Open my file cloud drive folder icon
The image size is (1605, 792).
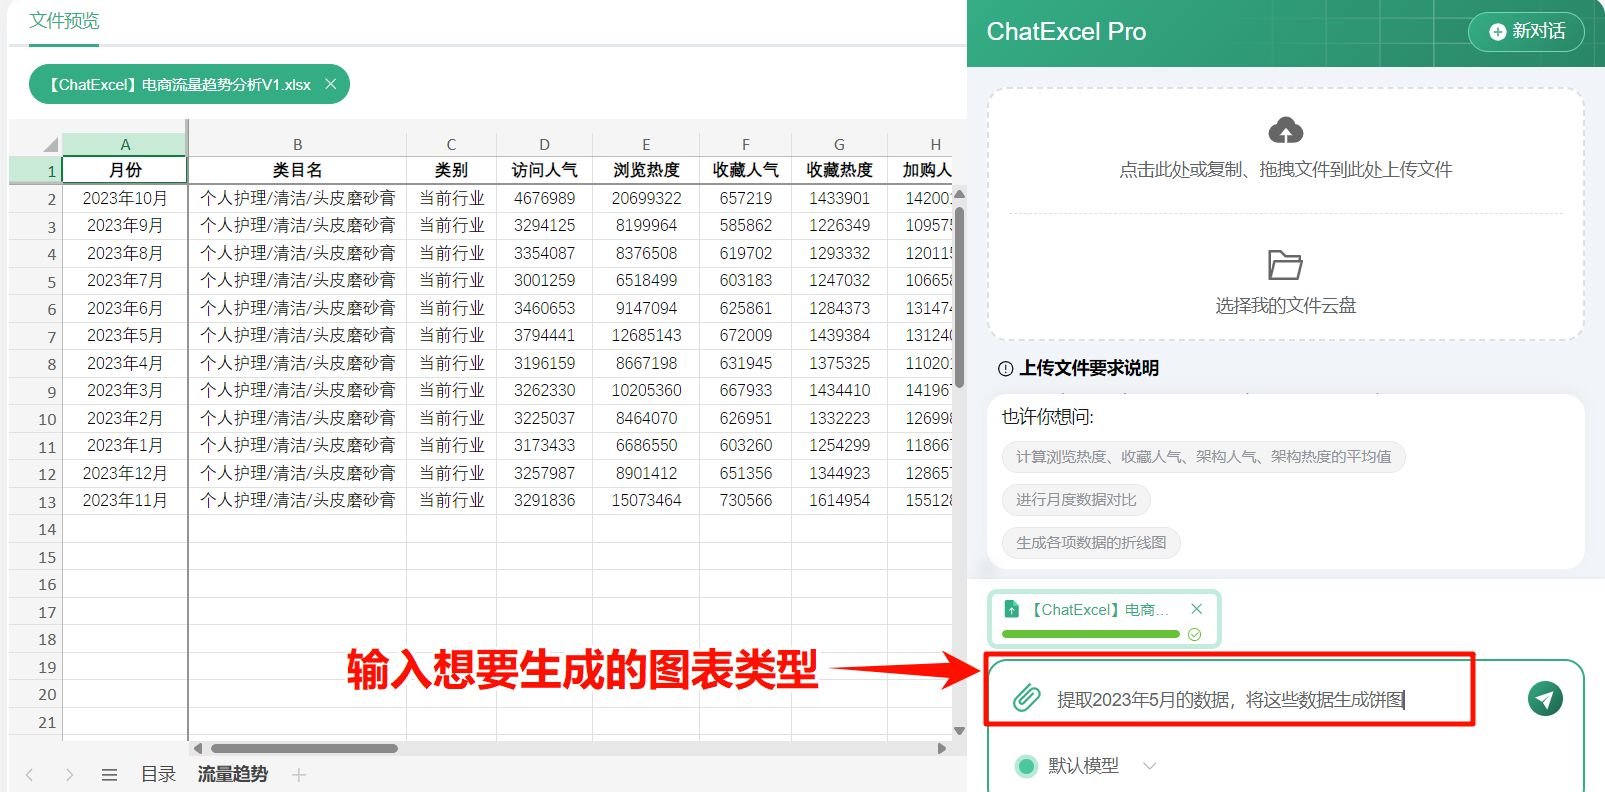pyautogui.click(x=1285, y=265)
